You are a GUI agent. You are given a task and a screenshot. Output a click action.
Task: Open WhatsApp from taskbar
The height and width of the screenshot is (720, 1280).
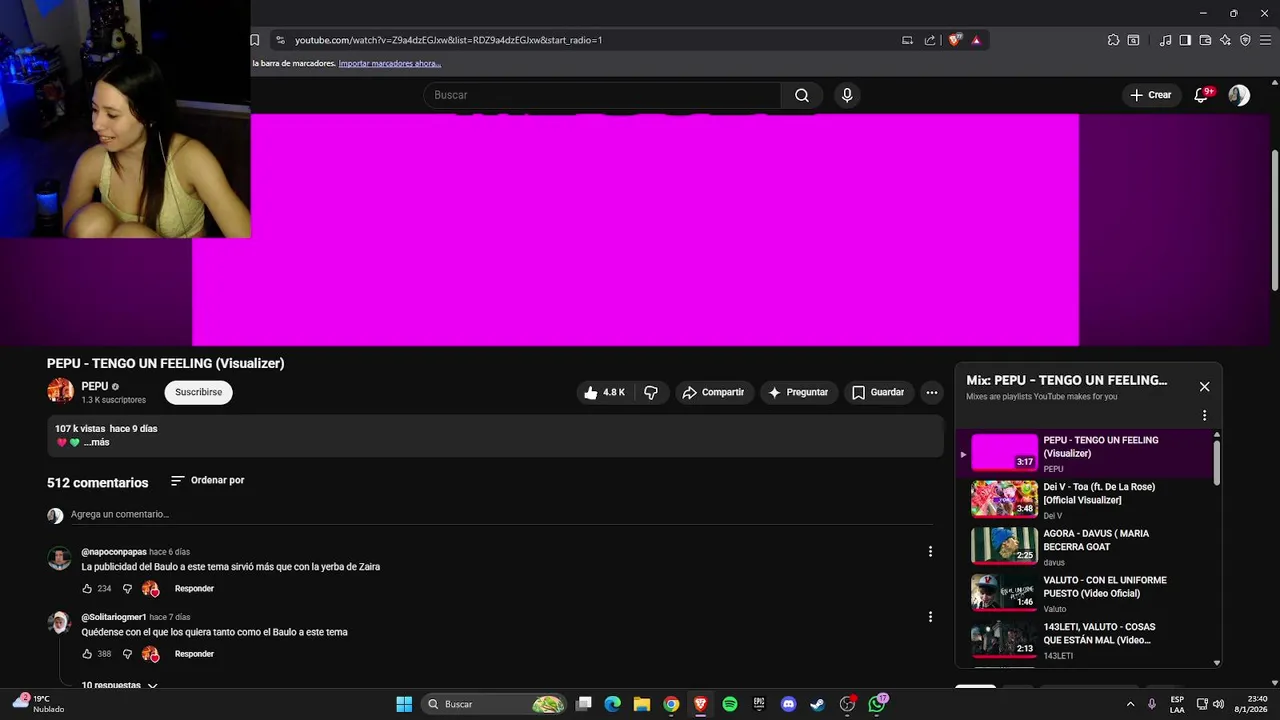(x=877, y=704)
